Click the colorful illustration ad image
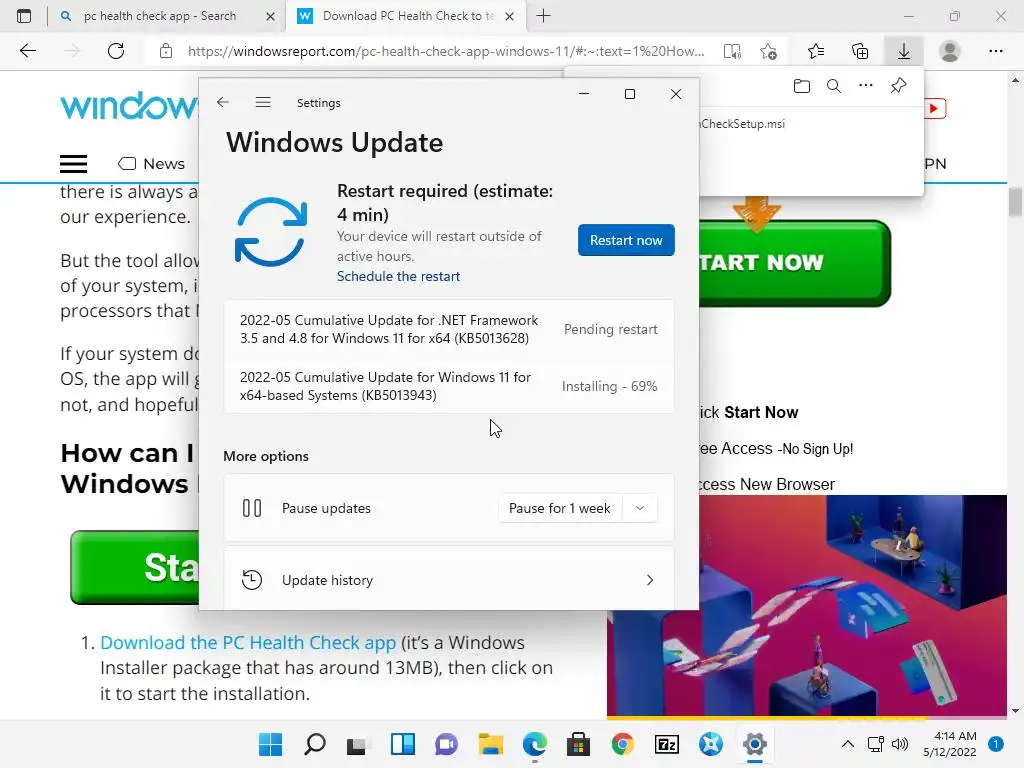This screenshot has width=1024, height=768. pyautogui.click(x=807, y=605)
